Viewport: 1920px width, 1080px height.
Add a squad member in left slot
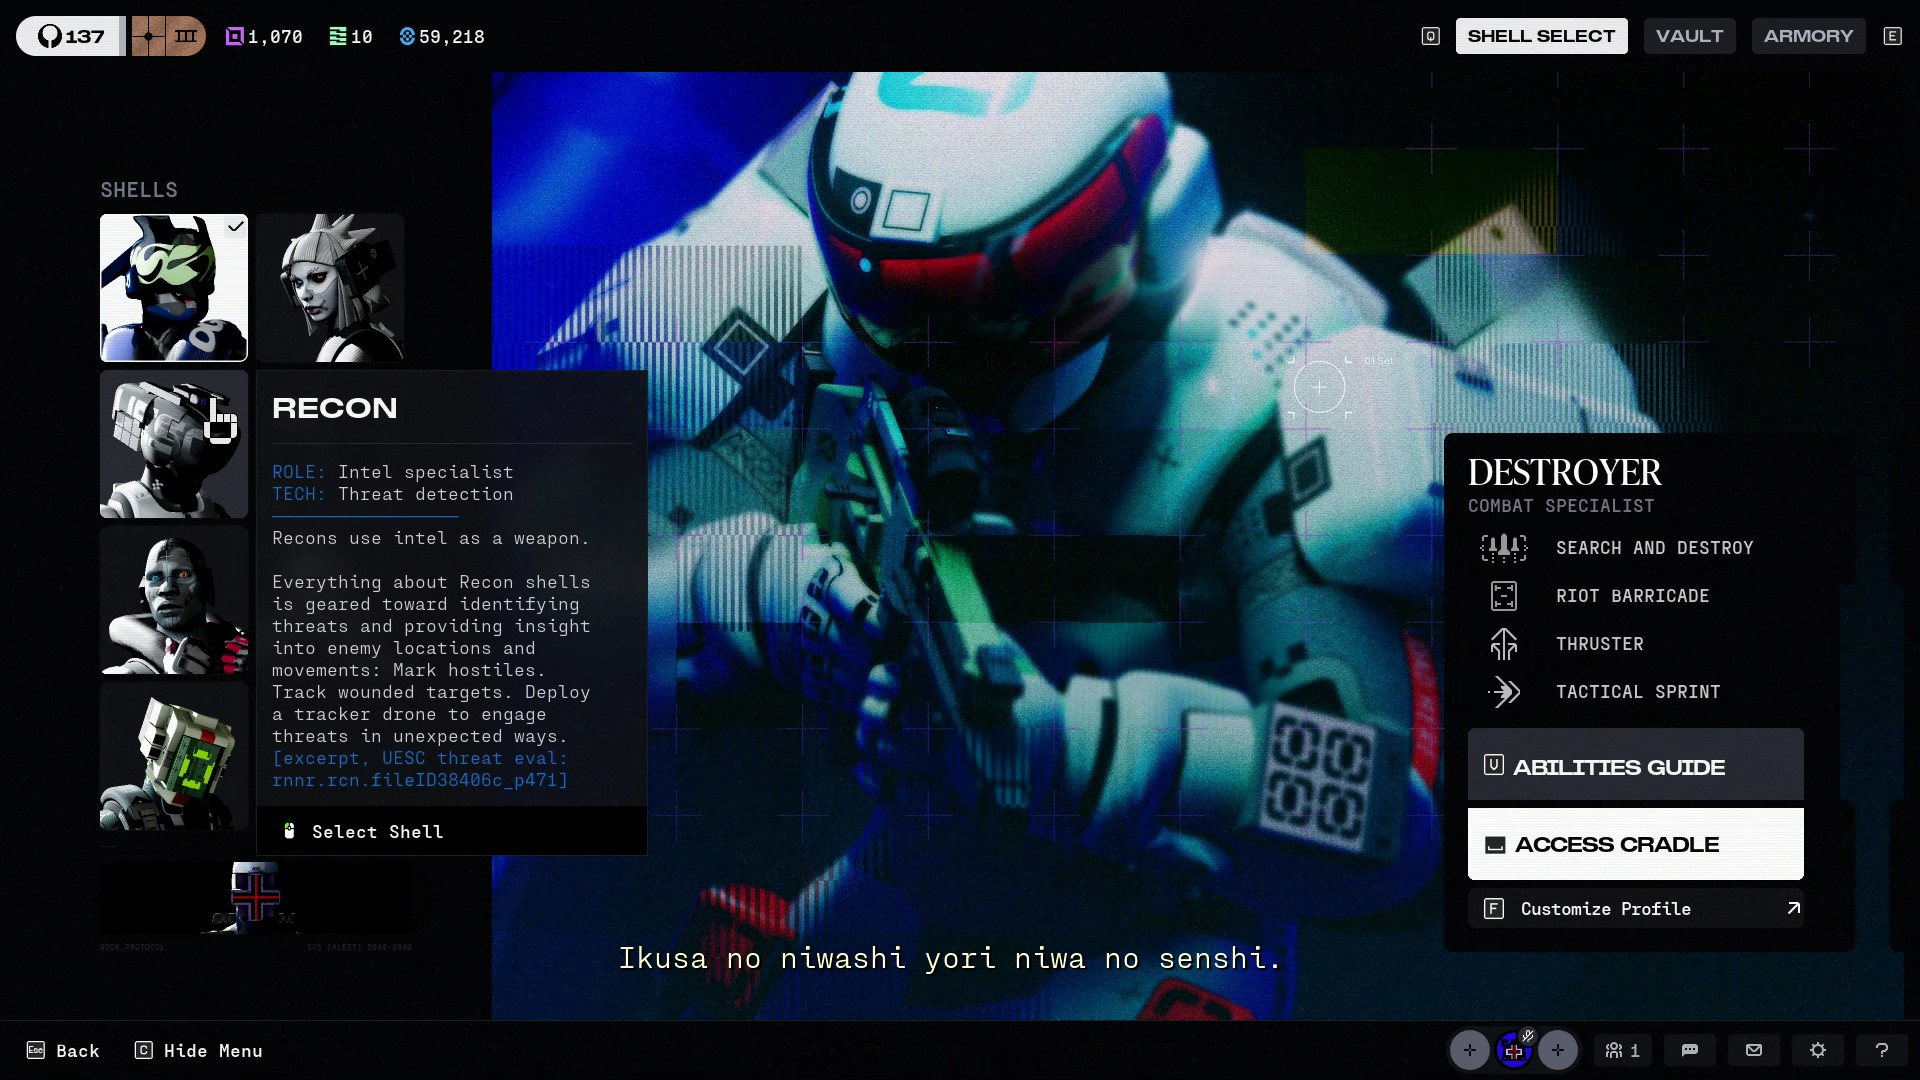(1470, 1050)
